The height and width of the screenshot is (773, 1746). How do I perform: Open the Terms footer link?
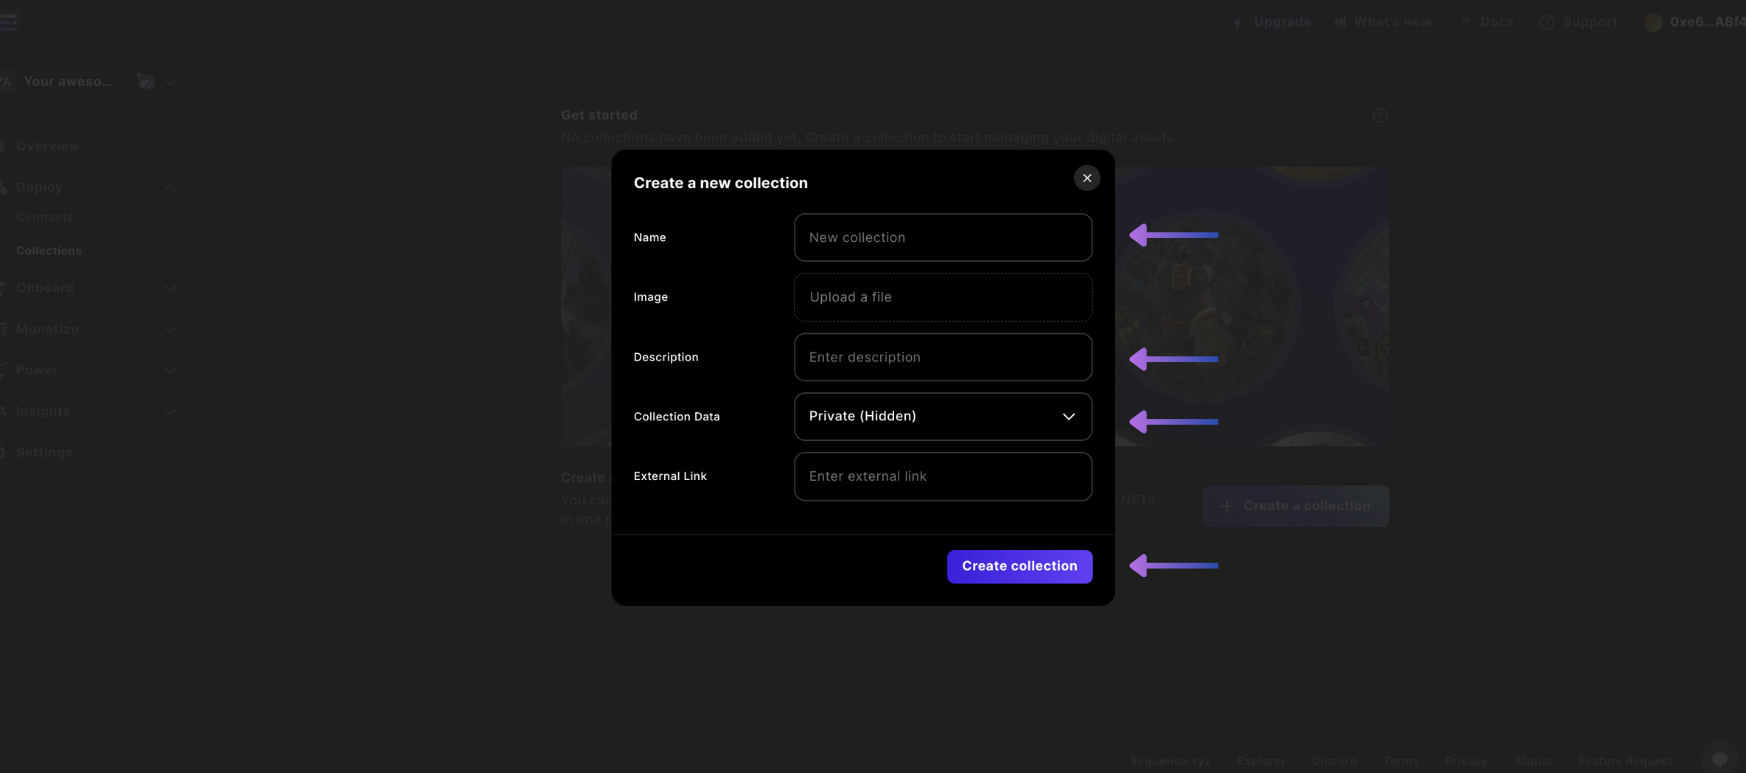click(x=1400, y=761)
